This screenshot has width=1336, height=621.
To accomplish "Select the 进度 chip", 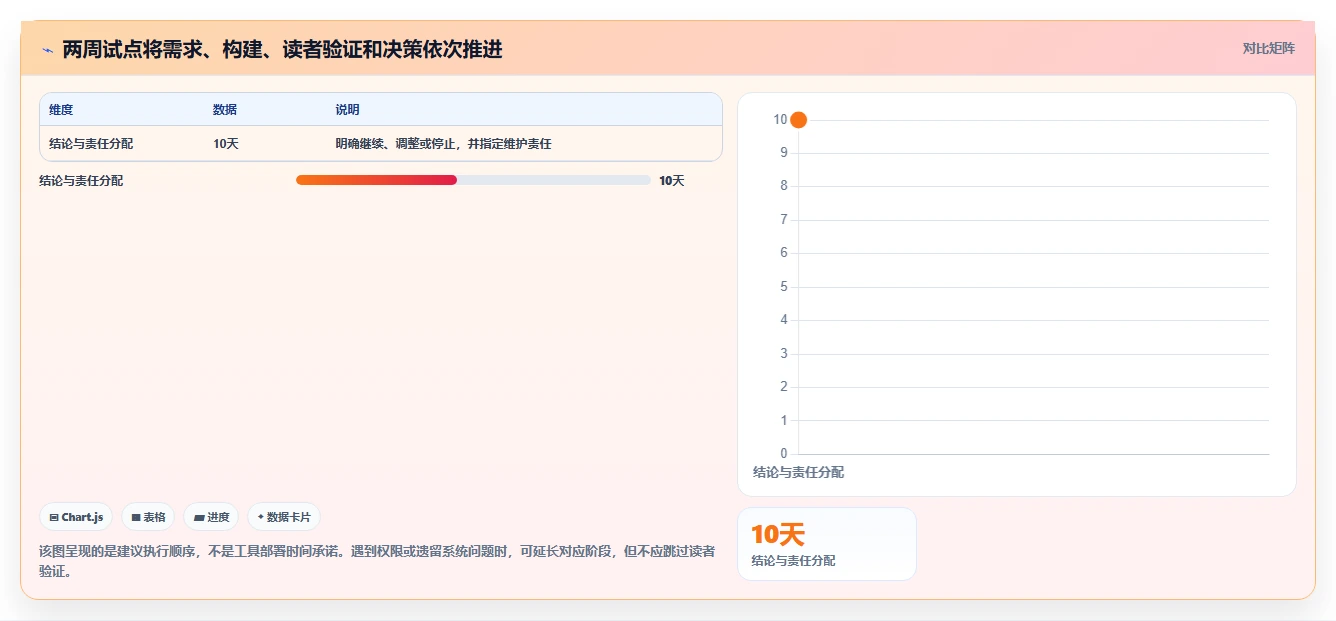I will (x=211, y=517).
